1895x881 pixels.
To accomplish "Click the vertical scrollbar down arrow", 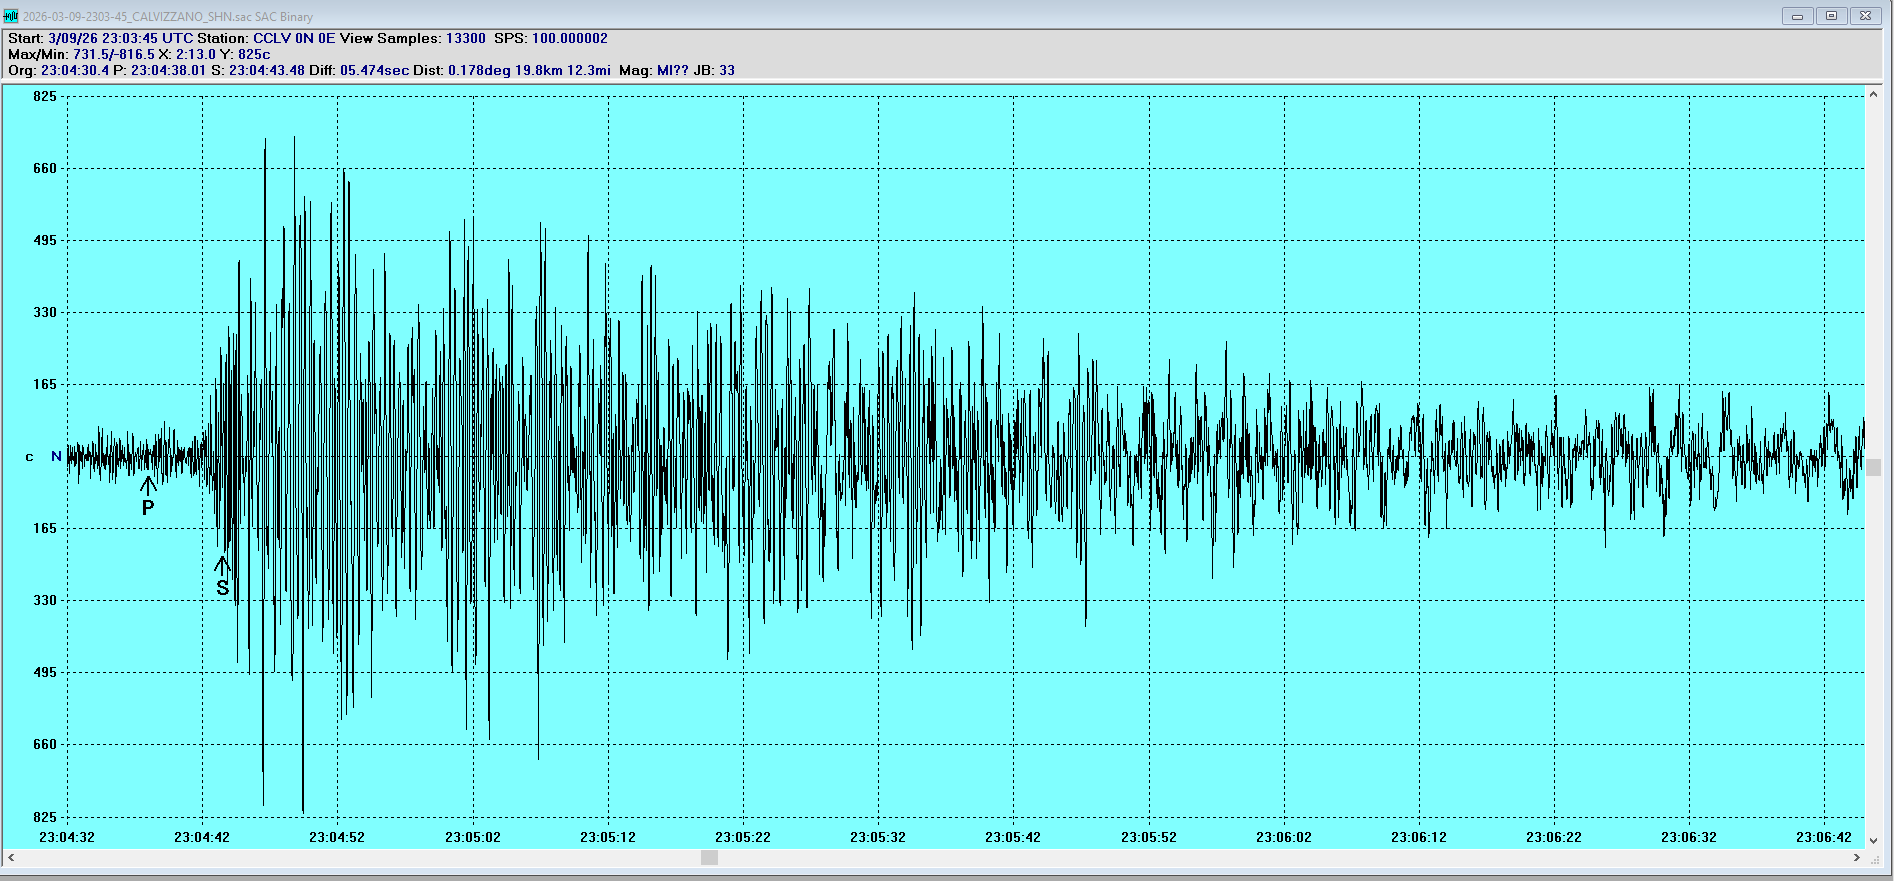I will tap(1873, 840).
